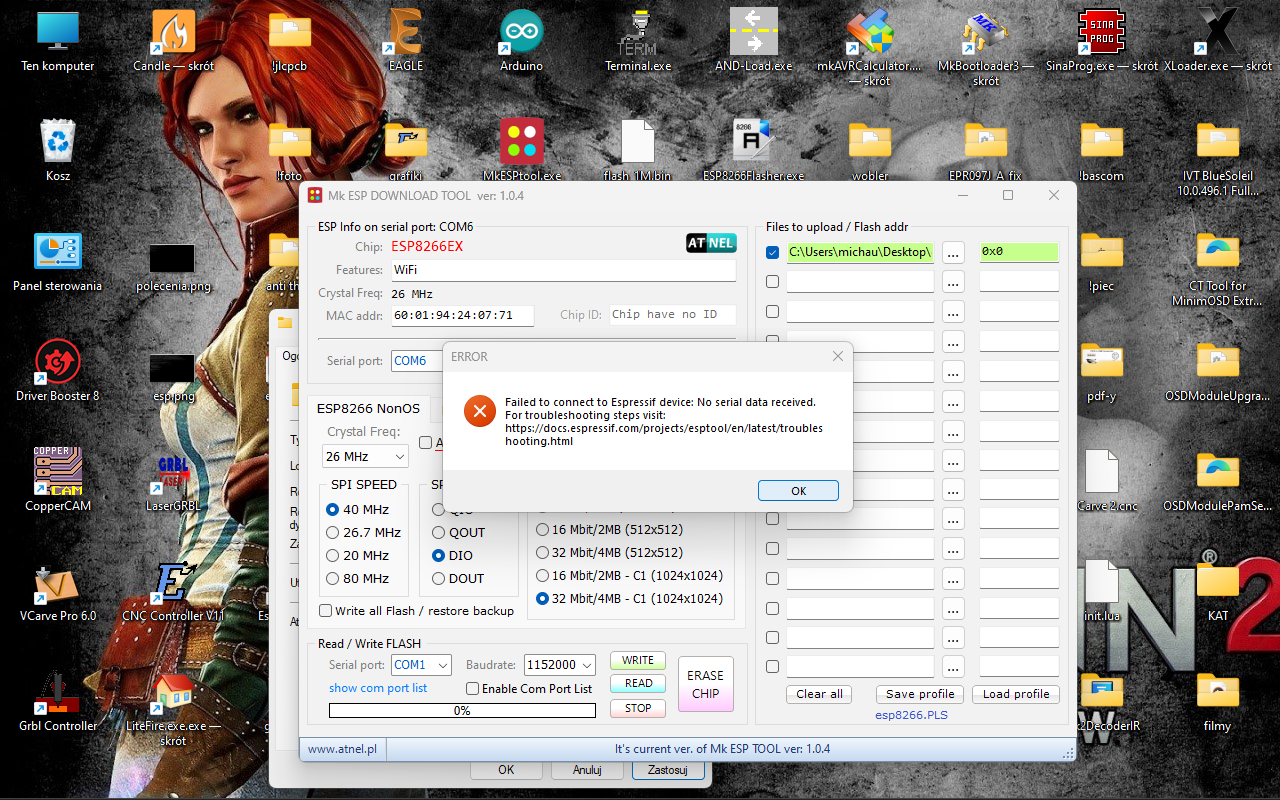The height and width of the screenshot is (800, 1280).
Task: Open Ten komputer desktop icon
Action: 58,33
